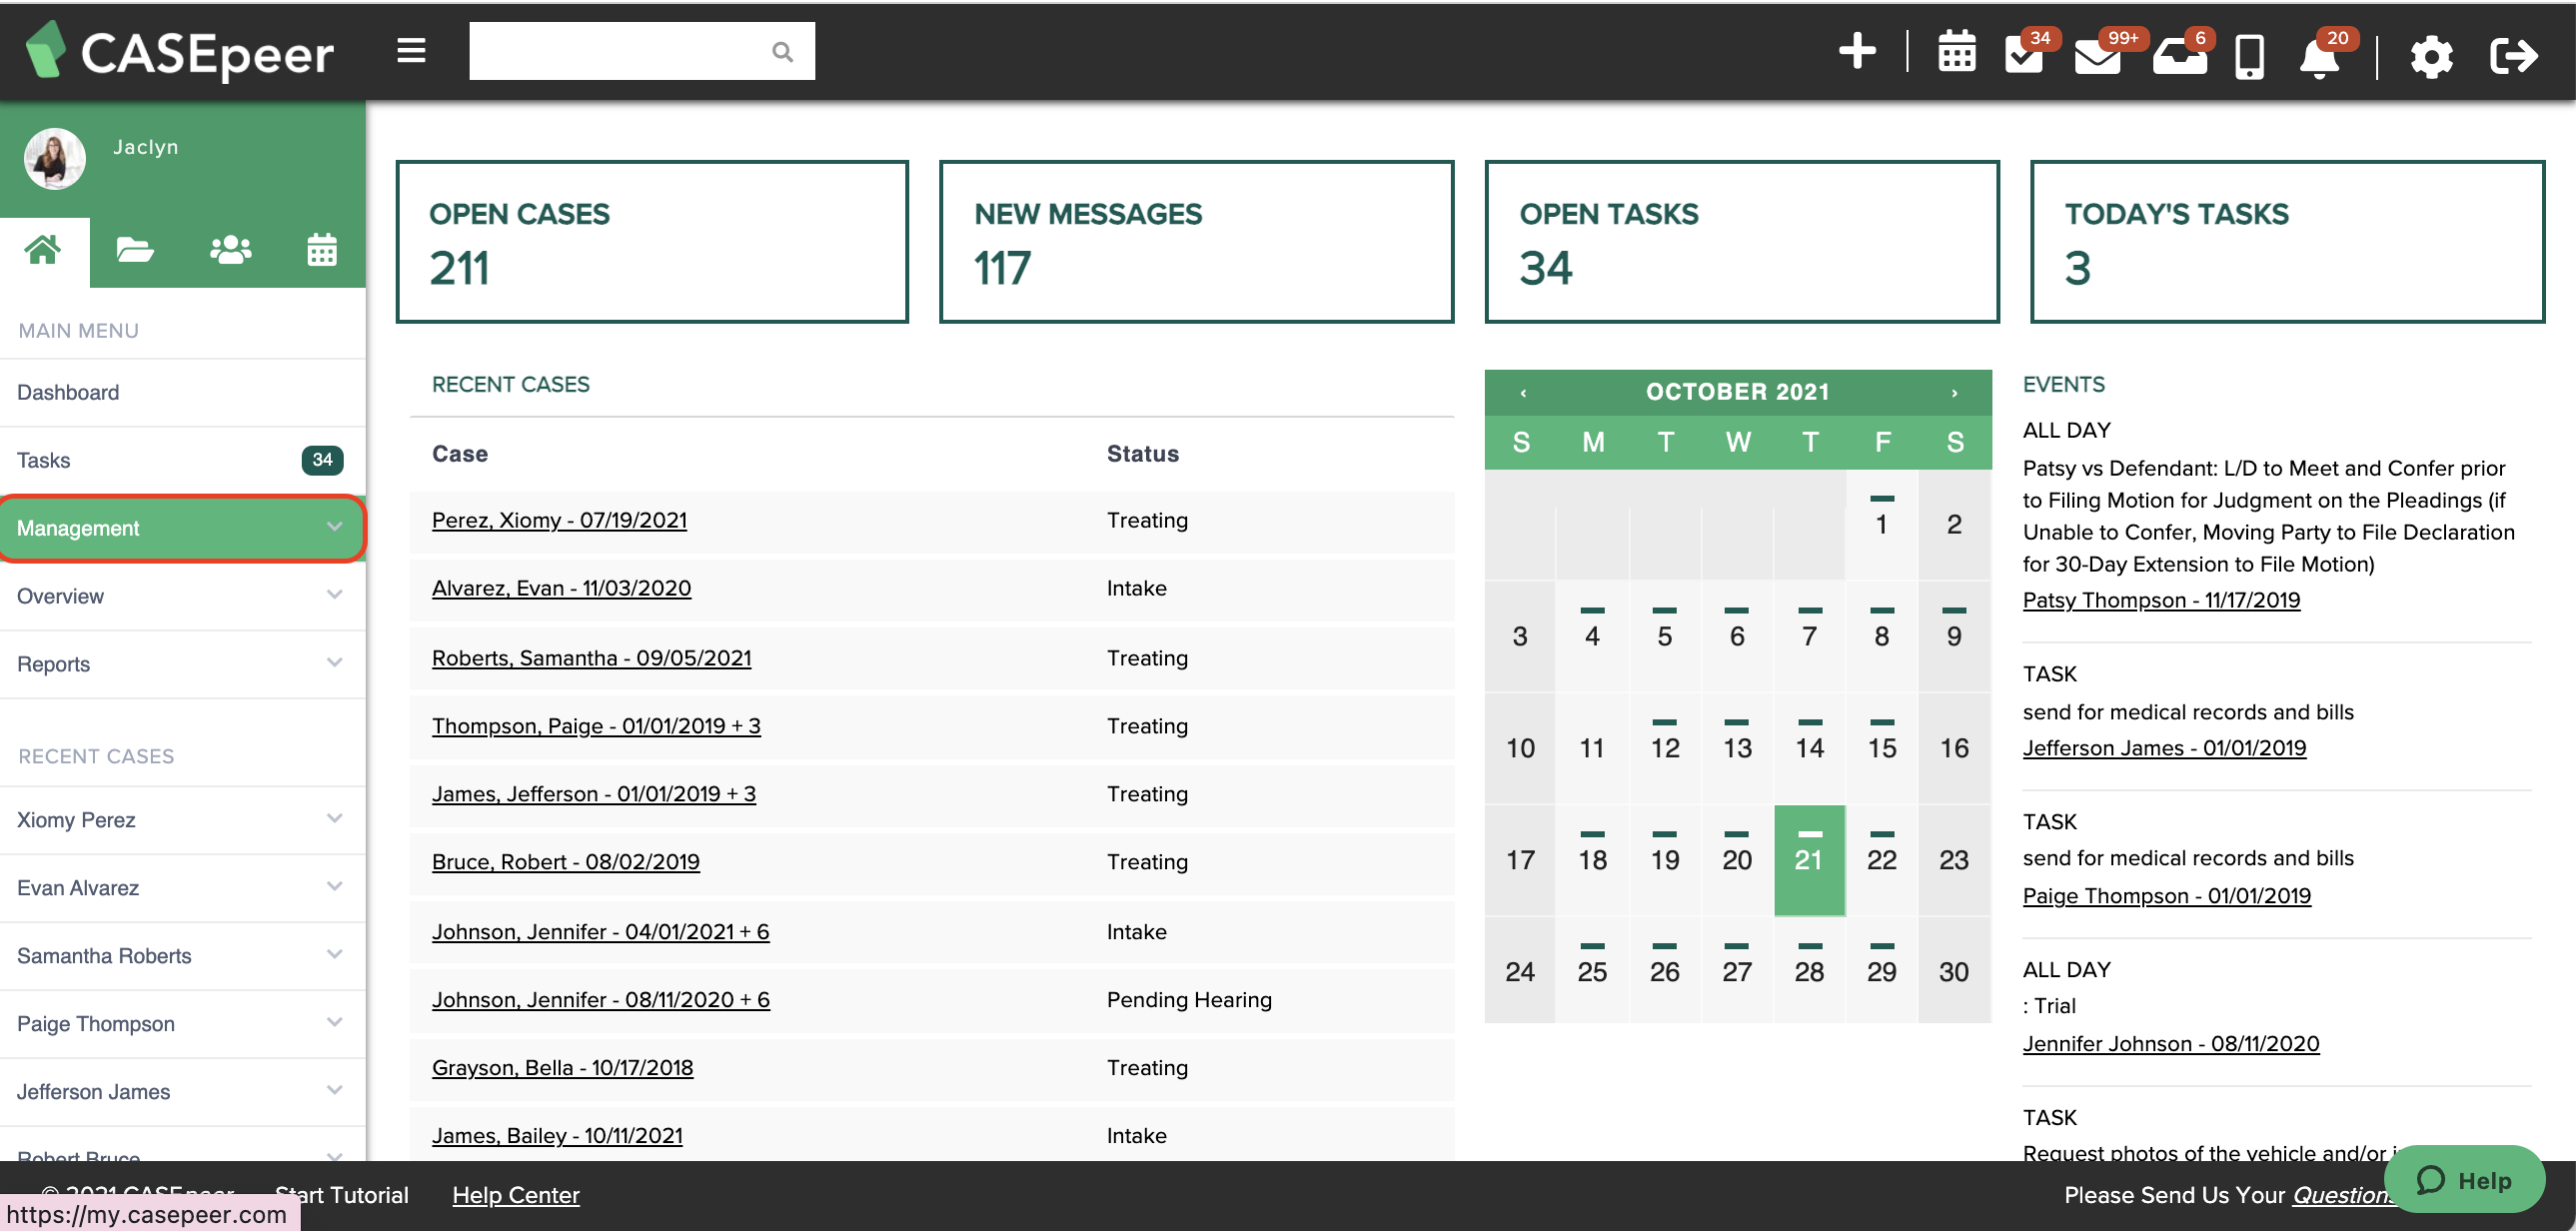Select the contacts group tab icon
Viewport: 2576px width, 1231px height.
230,250
